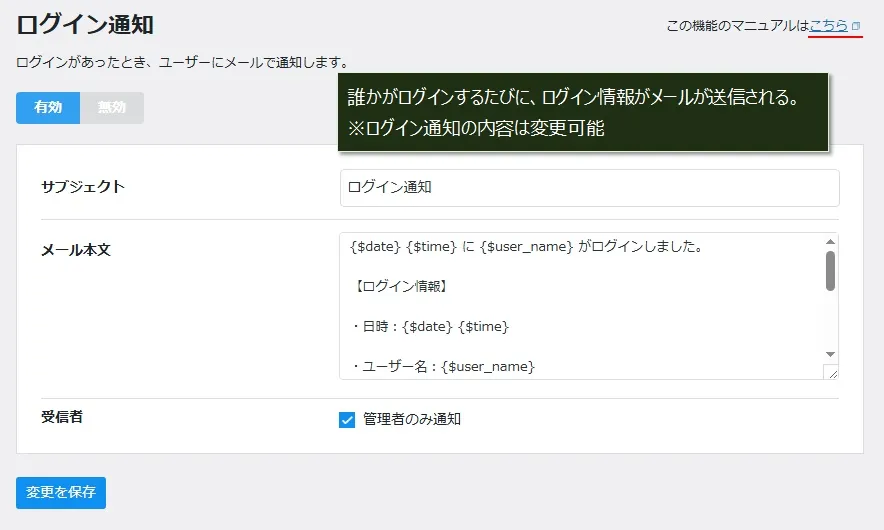The width and height of the screenshot is (884, 530).
Task: Click the scroll-up arrow in mail body
Action: tap(830, 242)
